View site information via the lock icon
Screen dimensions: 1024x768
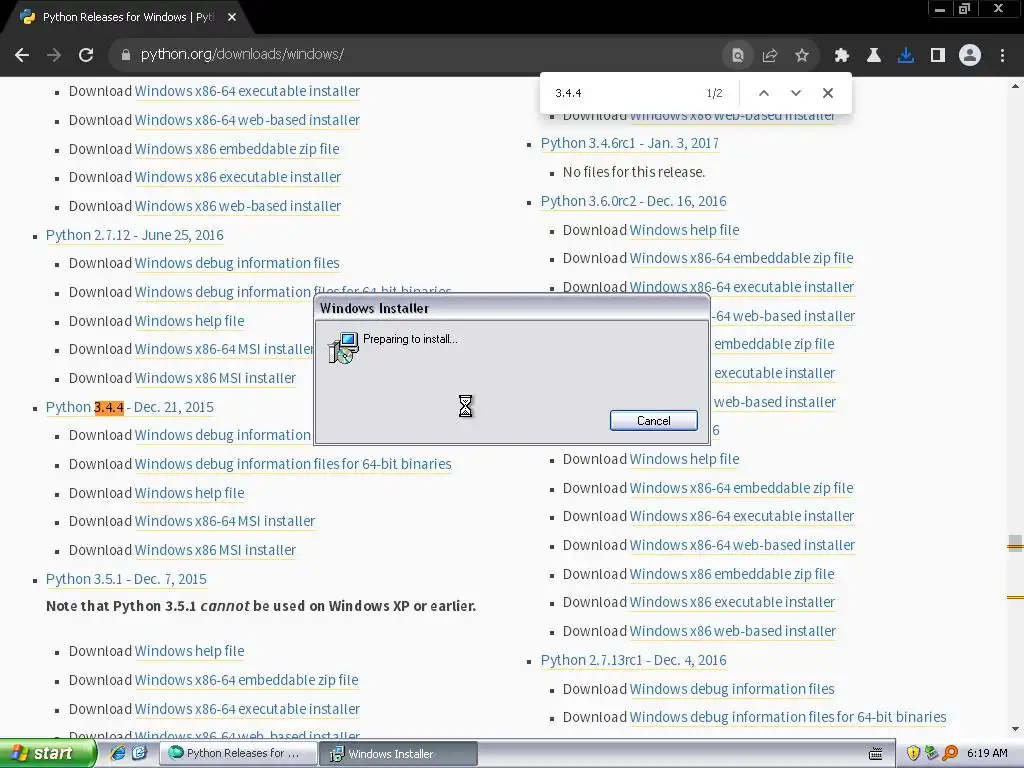pos(125,55)
